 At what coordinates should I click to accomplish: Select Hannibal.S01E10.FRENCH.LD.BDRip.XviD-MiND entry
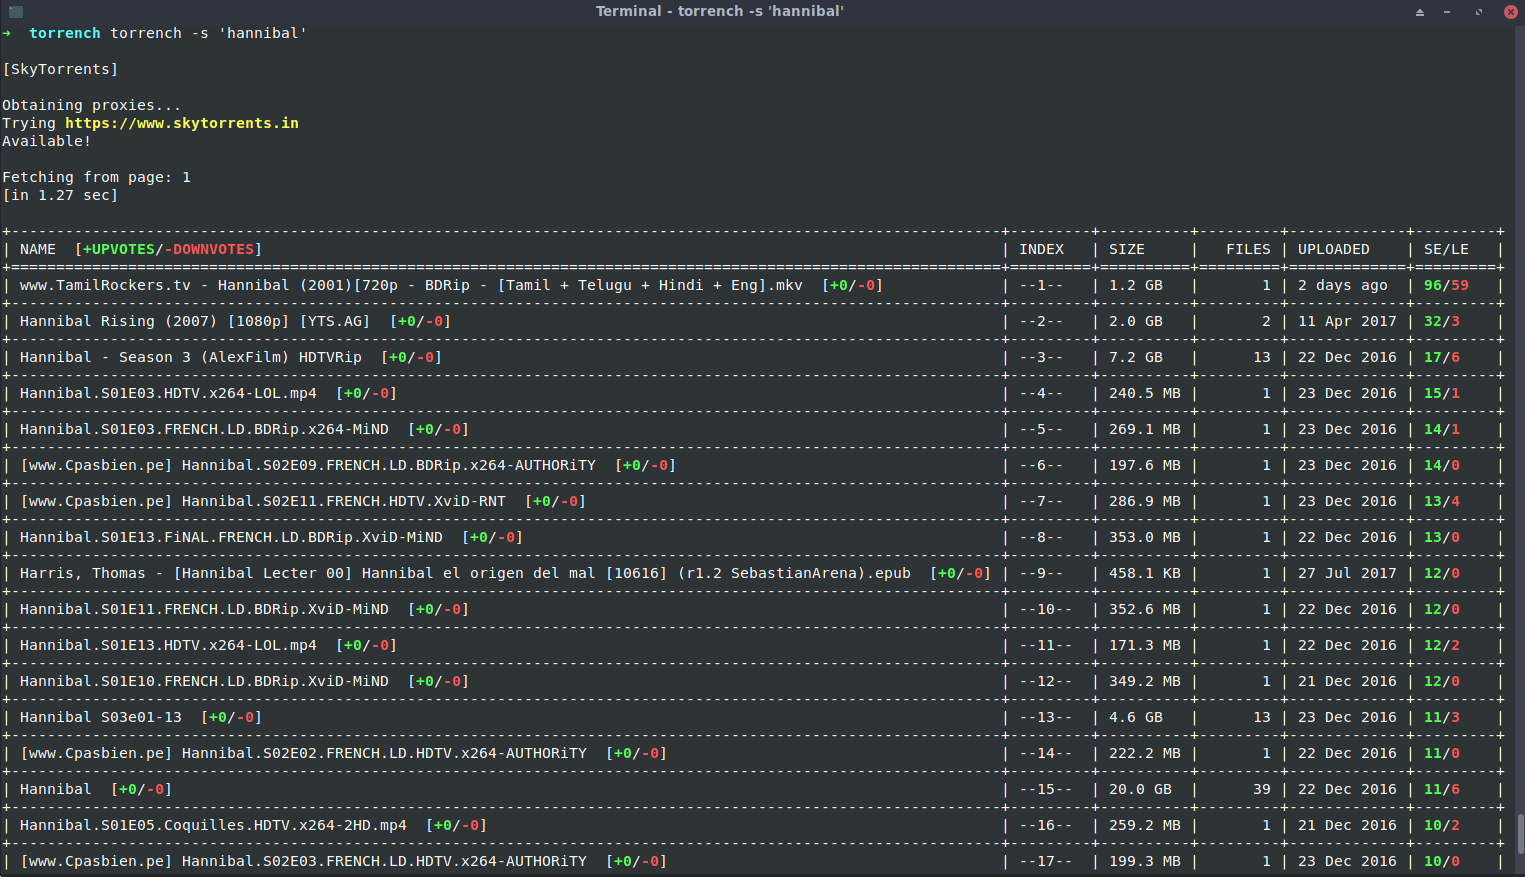[204, 681]
